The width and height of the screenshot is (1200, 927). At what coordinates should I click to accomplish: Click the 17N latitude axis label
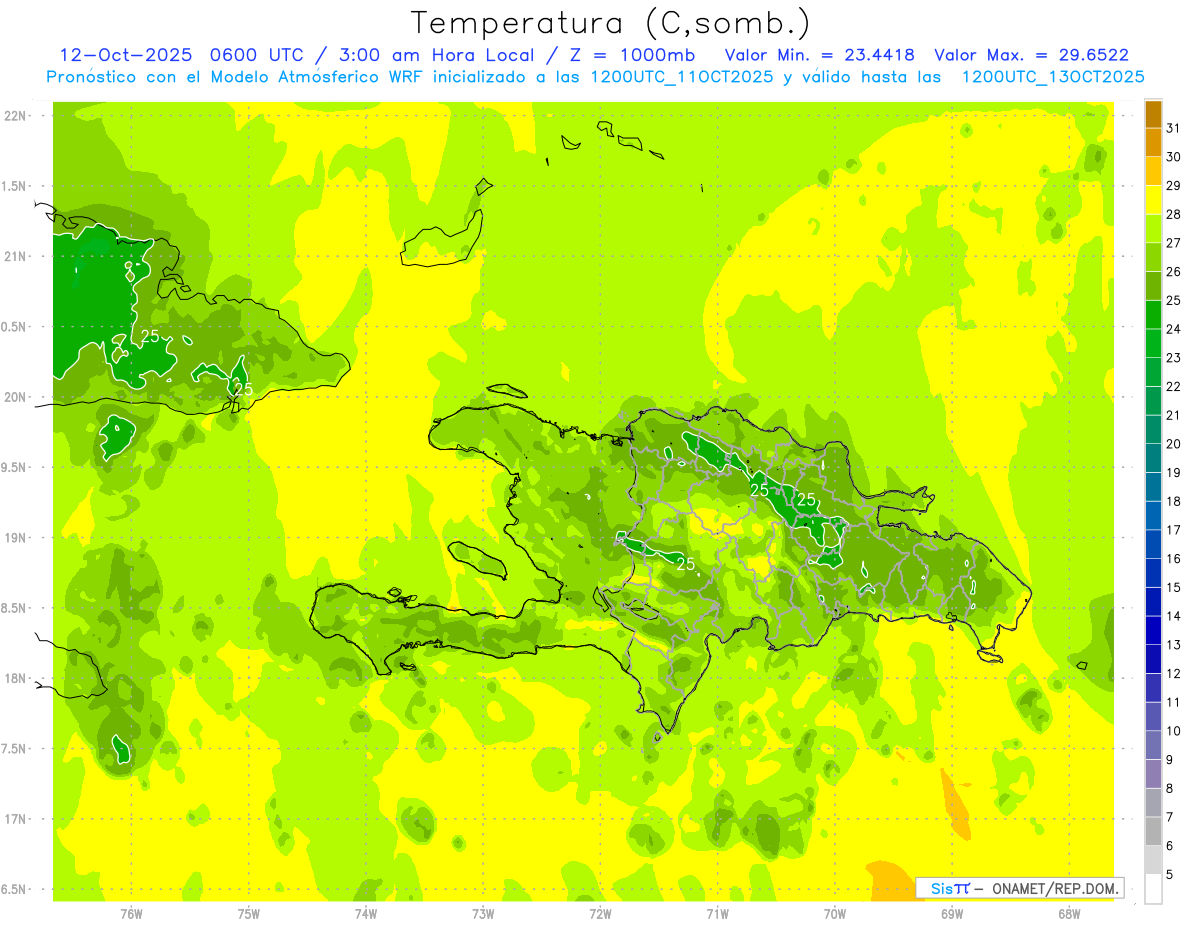click(x=16, y=819)
